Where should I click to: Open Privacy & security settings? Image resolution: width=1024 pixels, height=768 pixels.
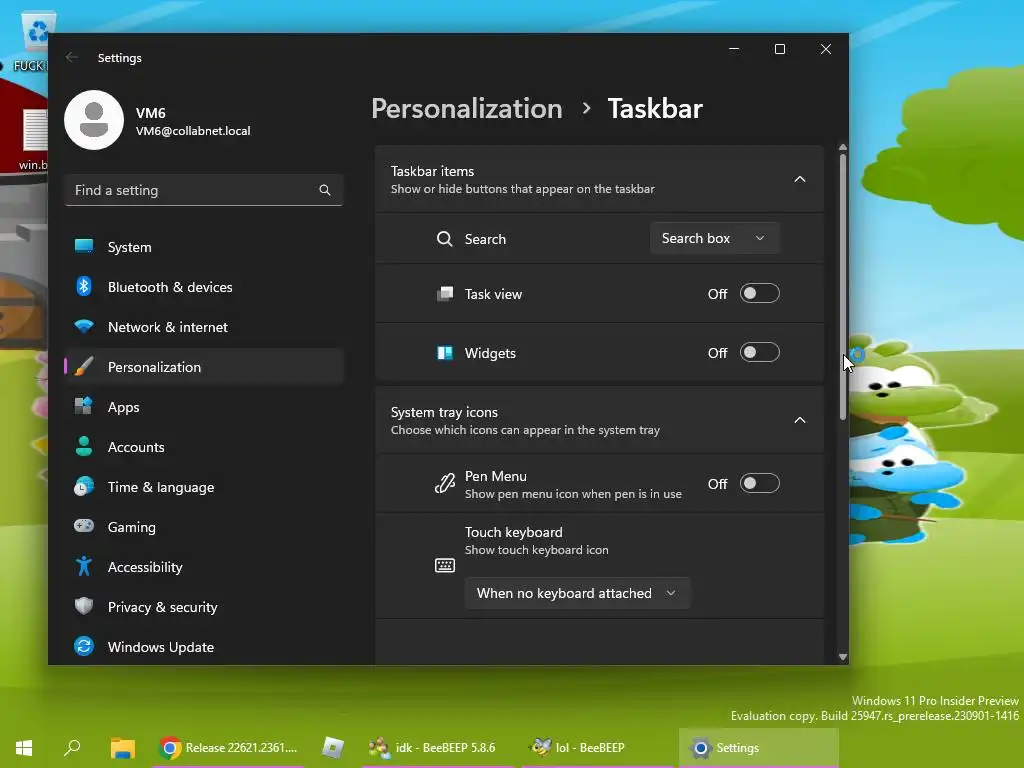click(204, 607)
